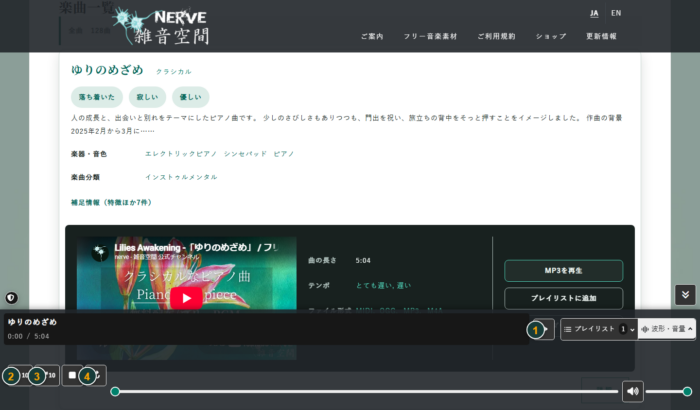Click the YouTube channel avatar icon

100,252
